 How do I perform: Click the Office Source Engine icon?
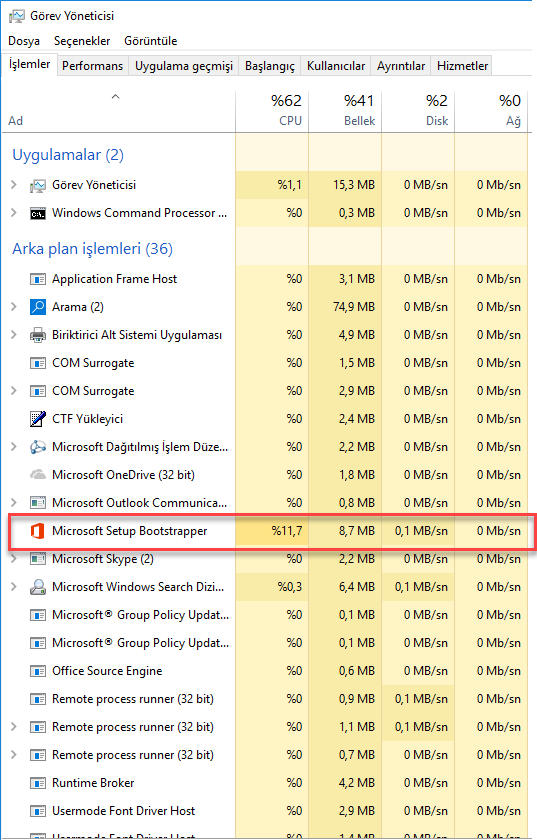(x=38, y=671)
